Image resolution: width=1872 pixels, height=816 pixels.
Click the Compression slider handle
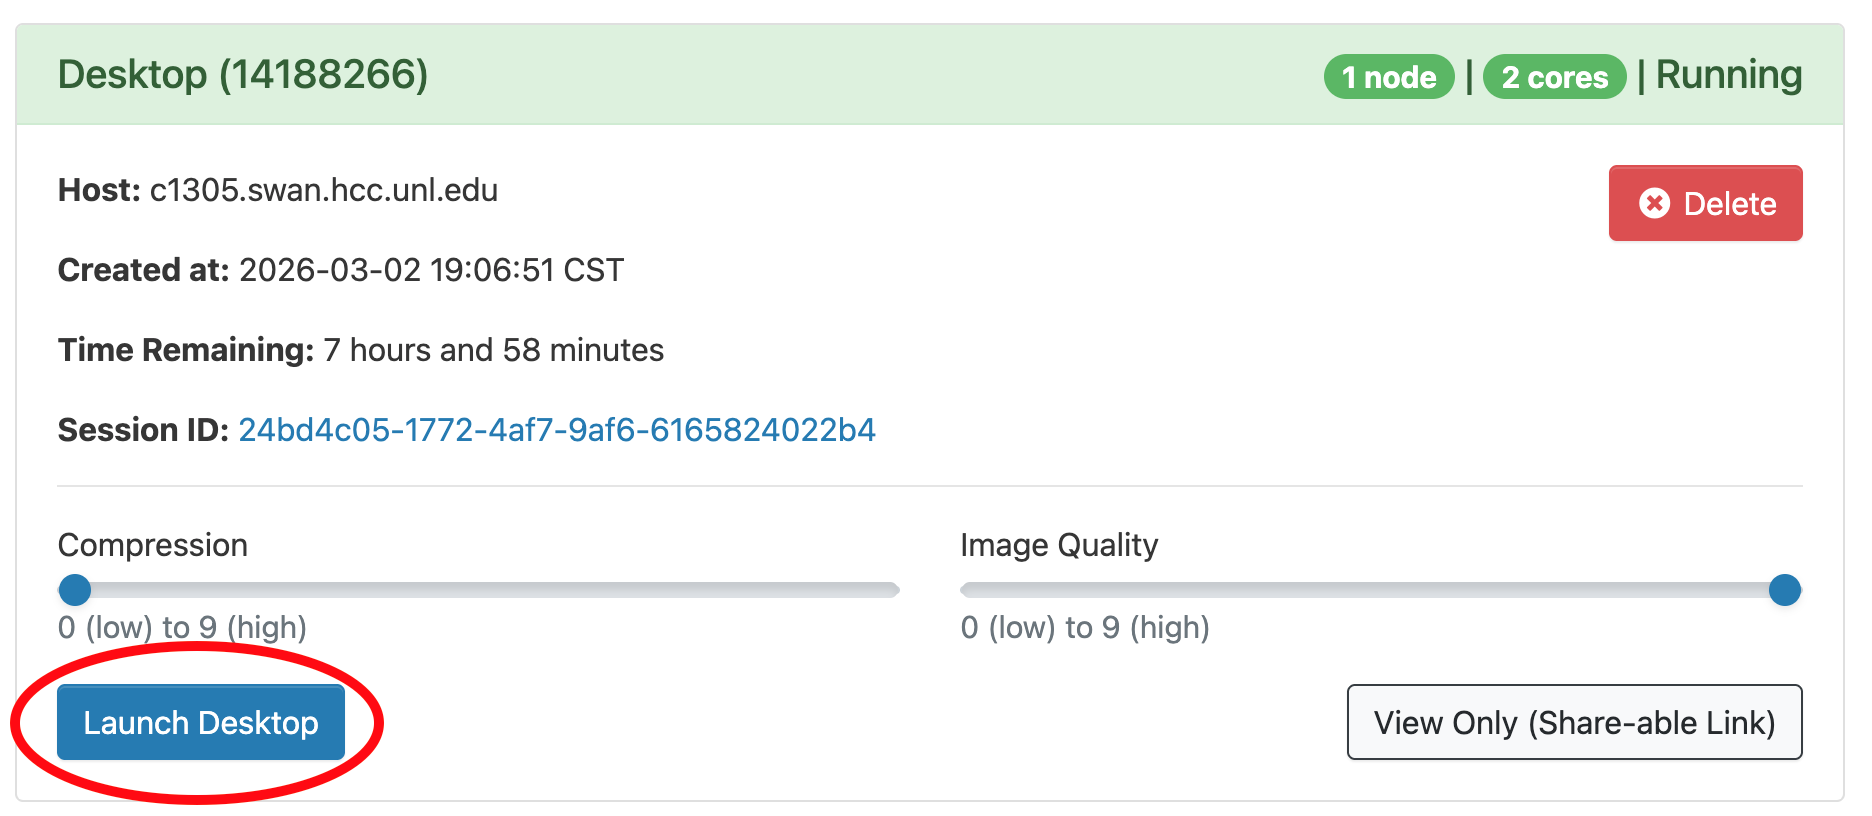pos(75,590)
